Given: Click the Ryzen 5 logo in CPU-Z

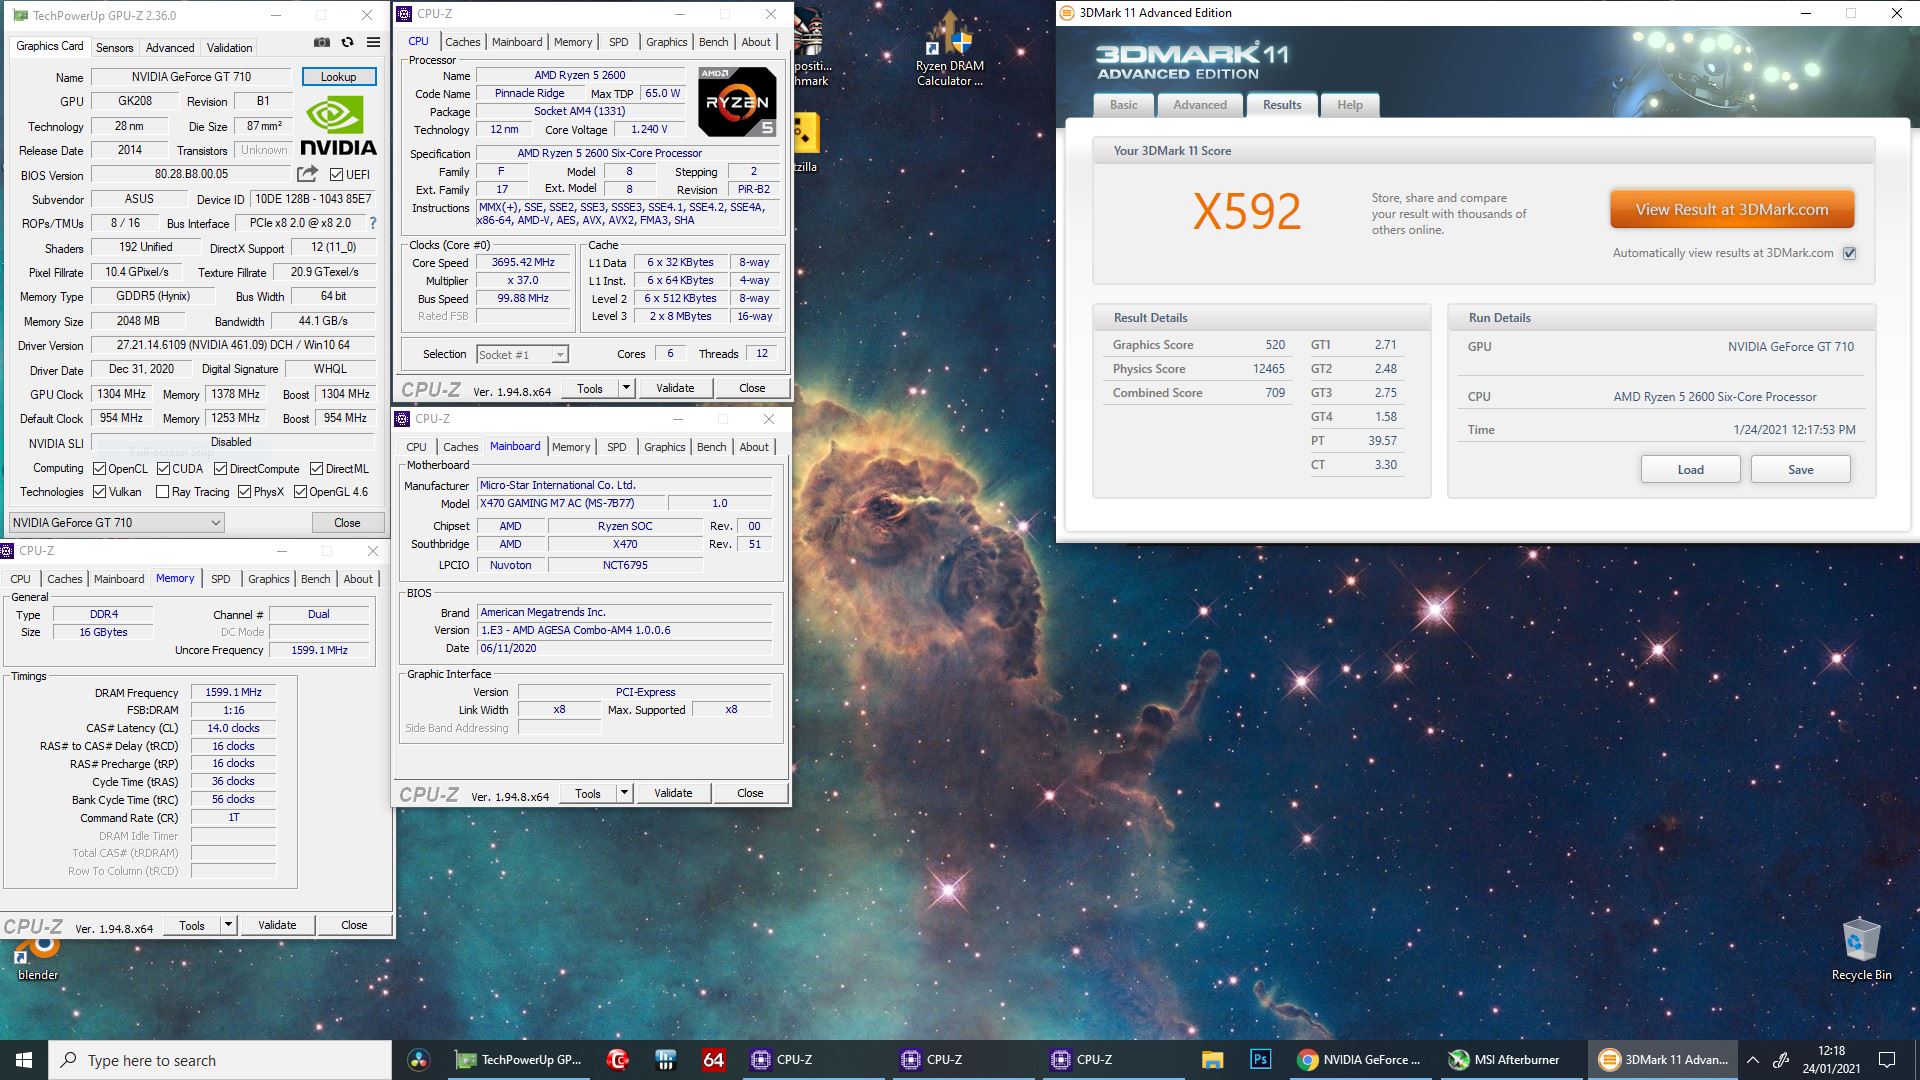Looking at the screenshot, I should coord(737,102).
